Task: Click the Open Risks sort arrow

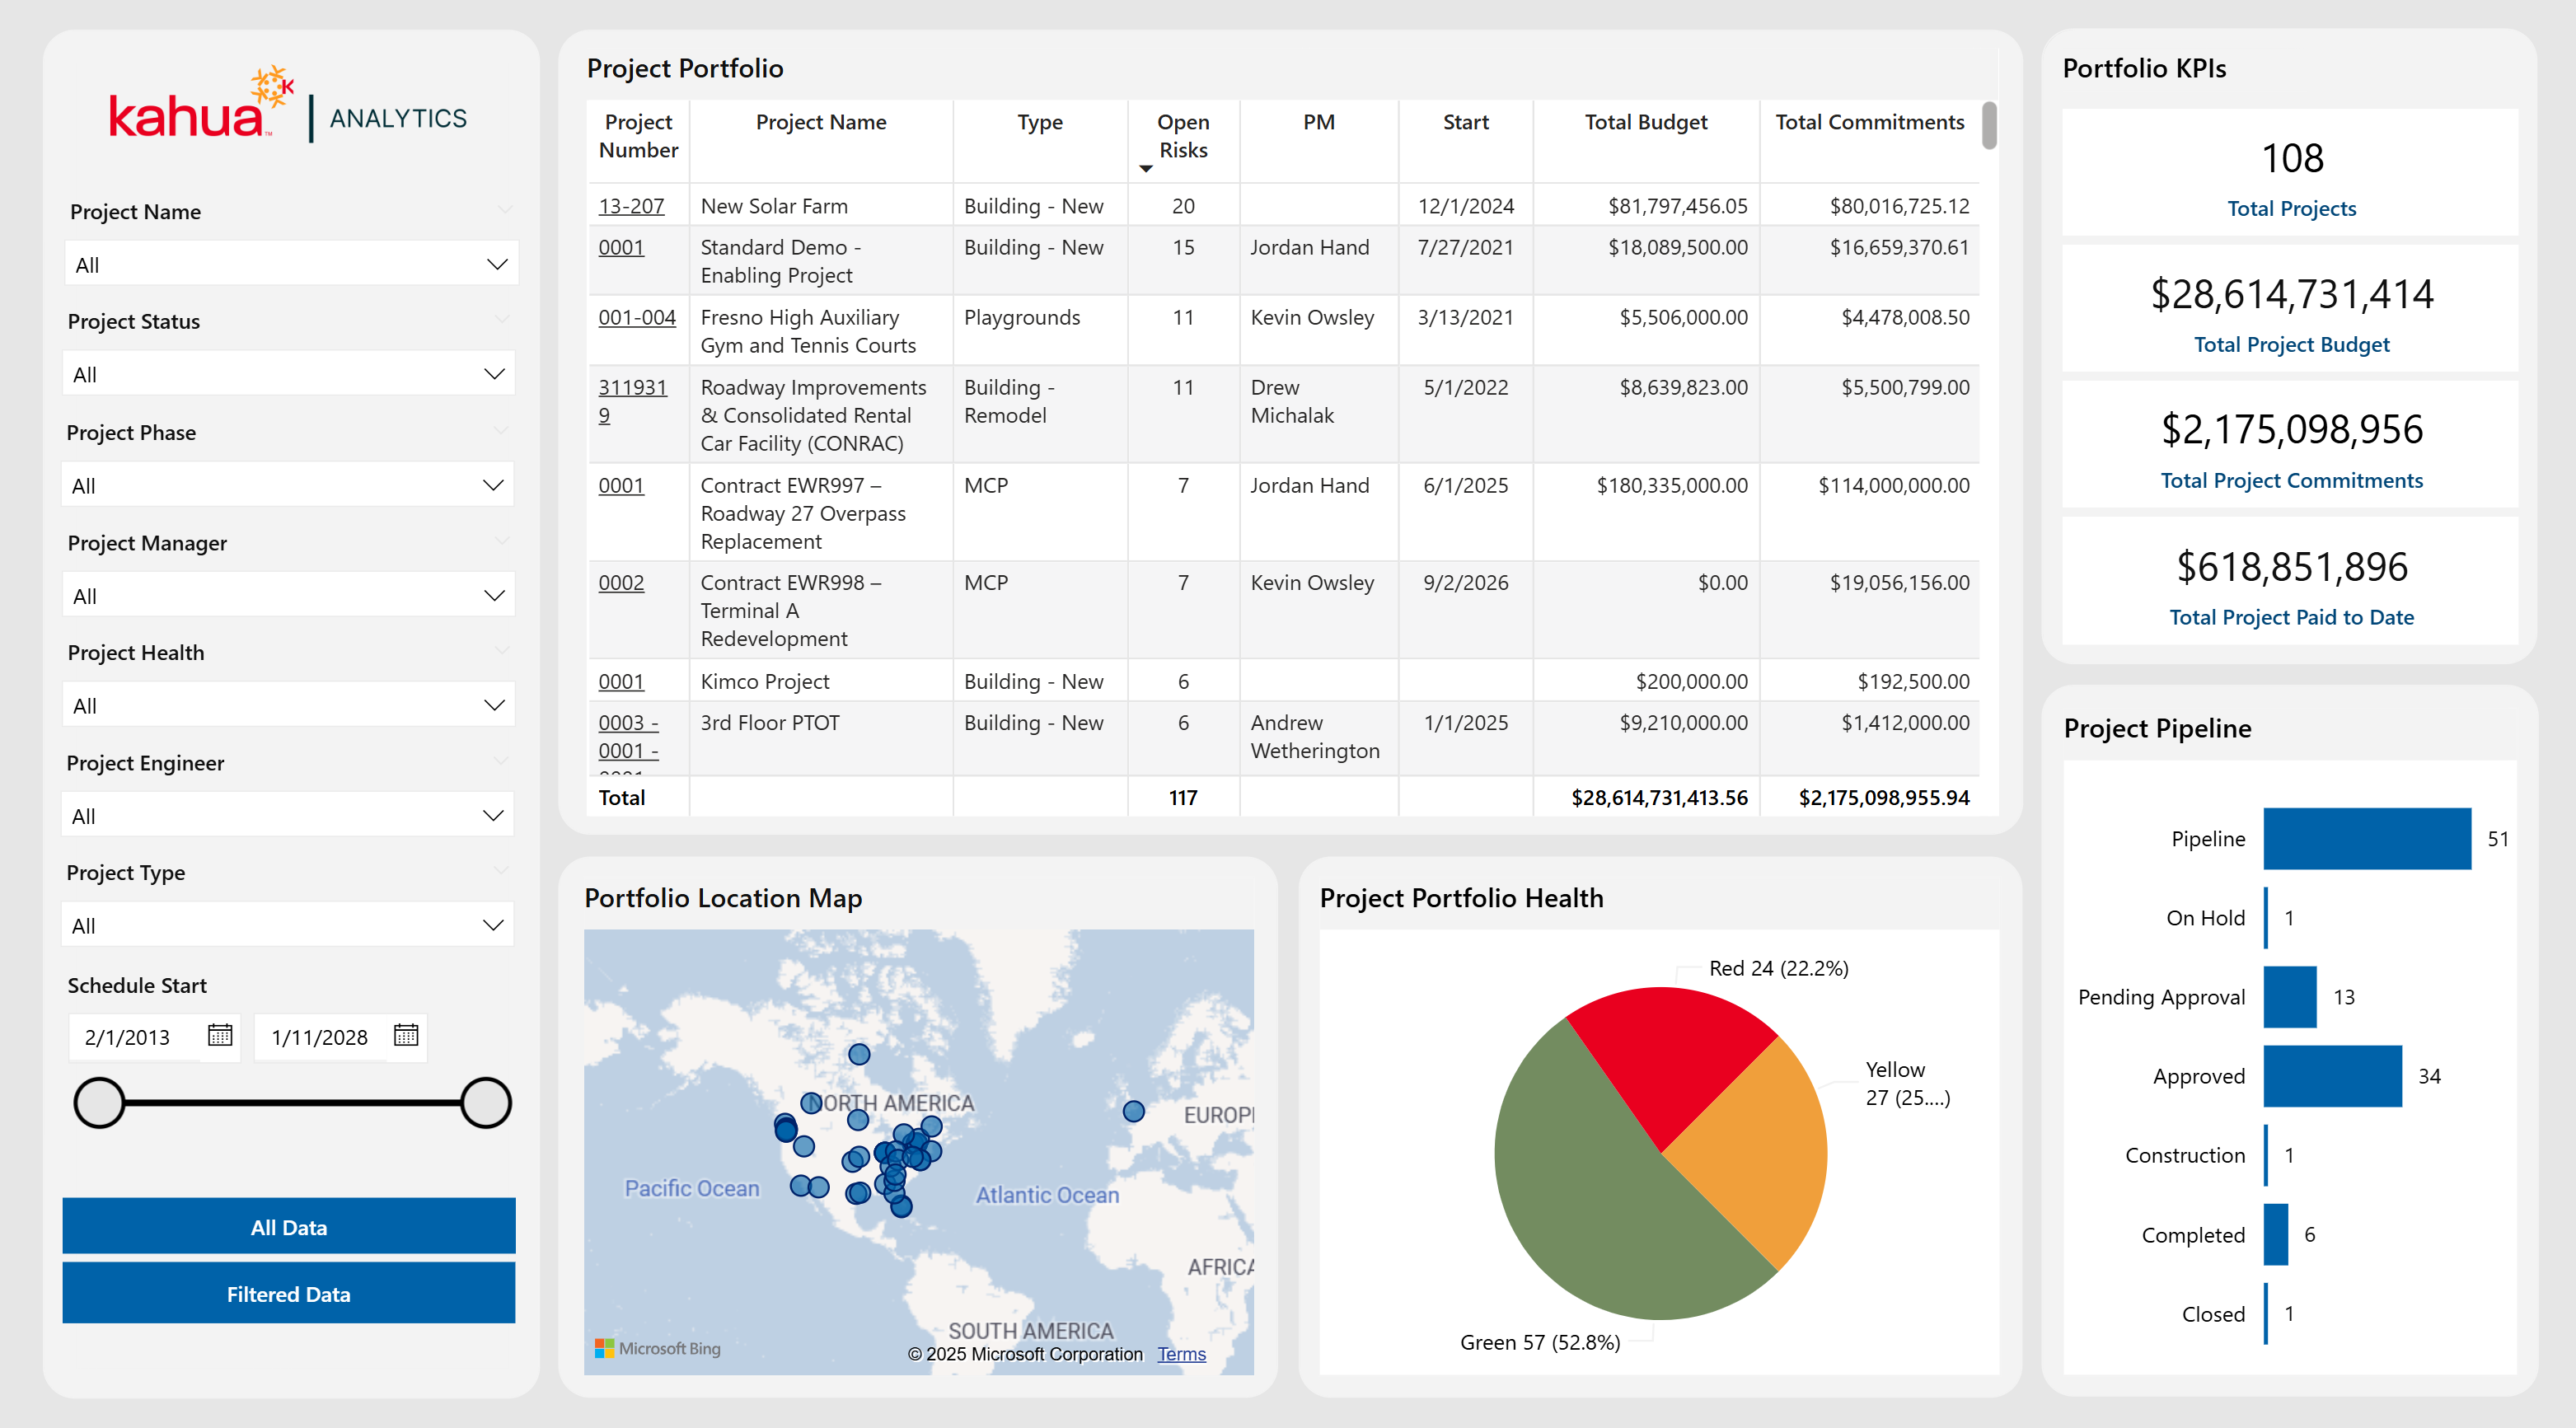Action: tap(1146, 169)
